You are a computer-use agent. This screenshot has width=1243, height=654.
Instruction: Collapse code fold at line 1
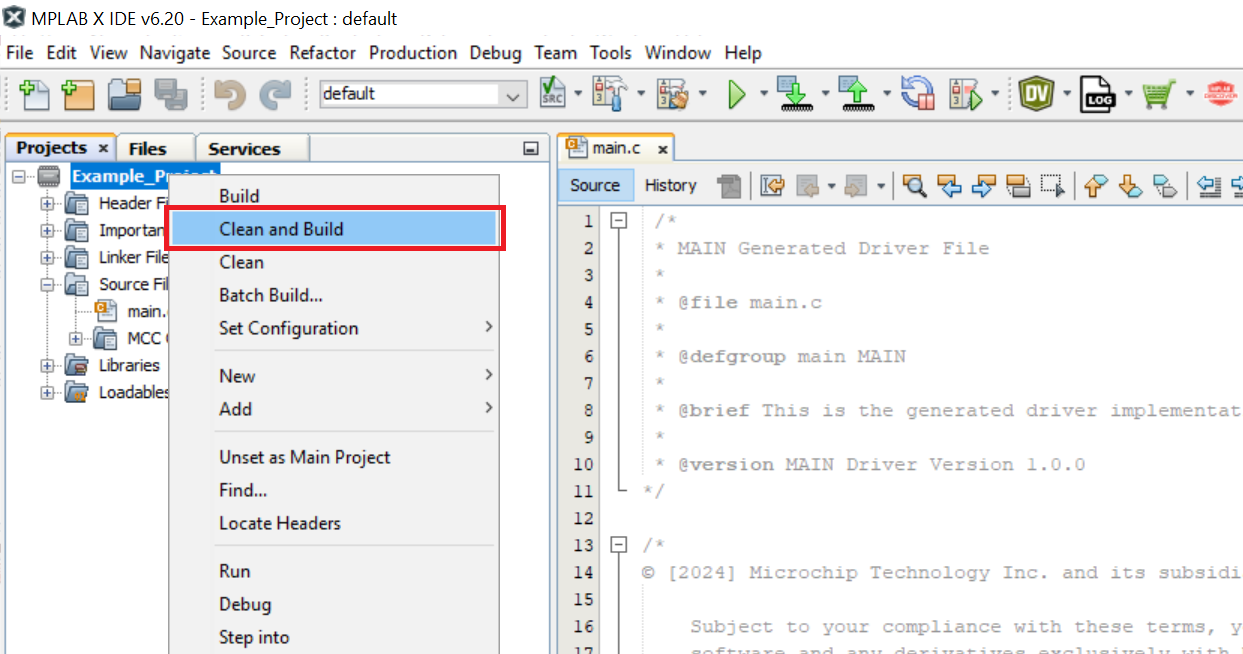click(619, 220)
